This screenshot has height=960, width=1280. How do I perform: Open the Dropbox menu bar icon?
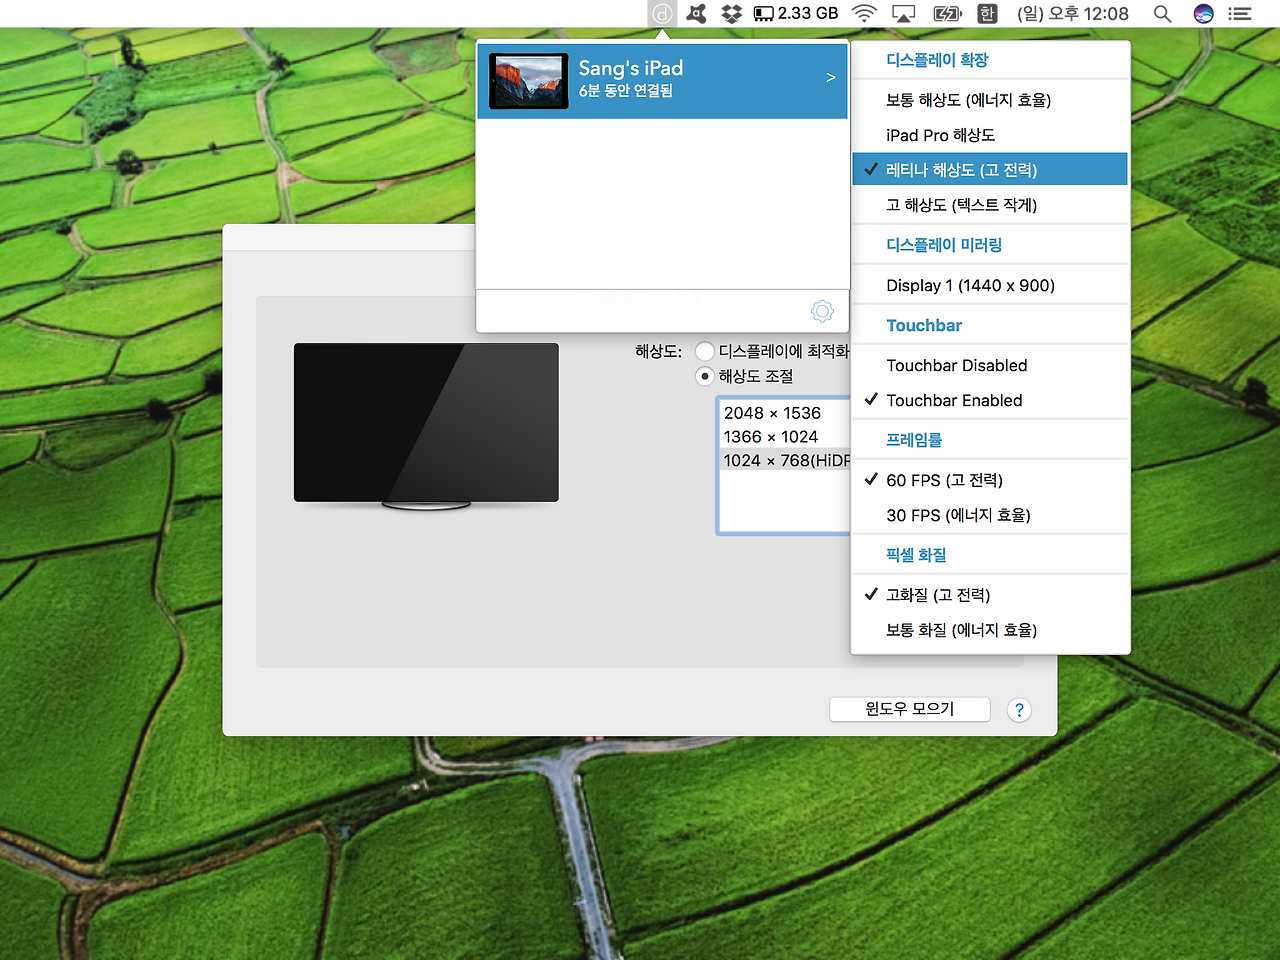coord(732,14)
